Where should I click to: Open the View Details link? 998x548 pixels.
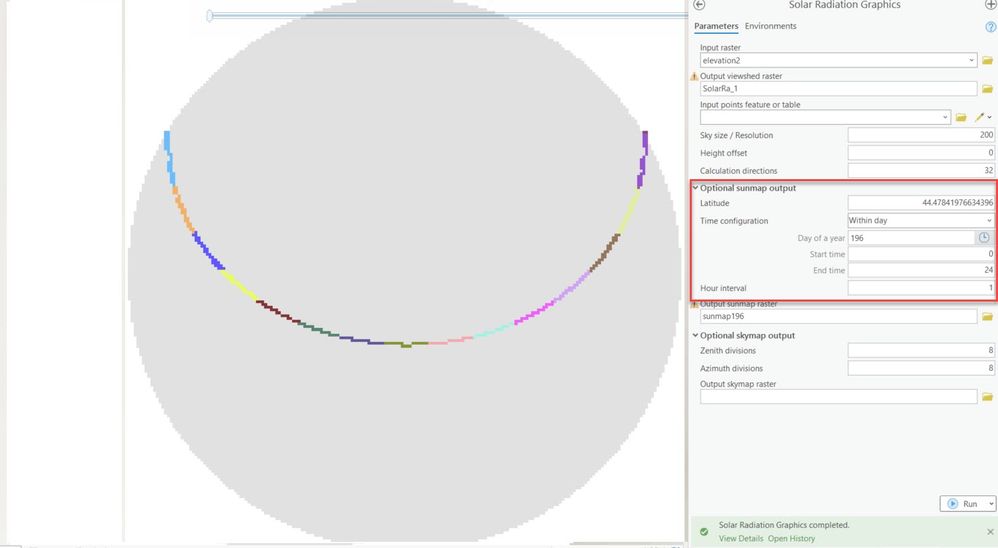[741, 538]
